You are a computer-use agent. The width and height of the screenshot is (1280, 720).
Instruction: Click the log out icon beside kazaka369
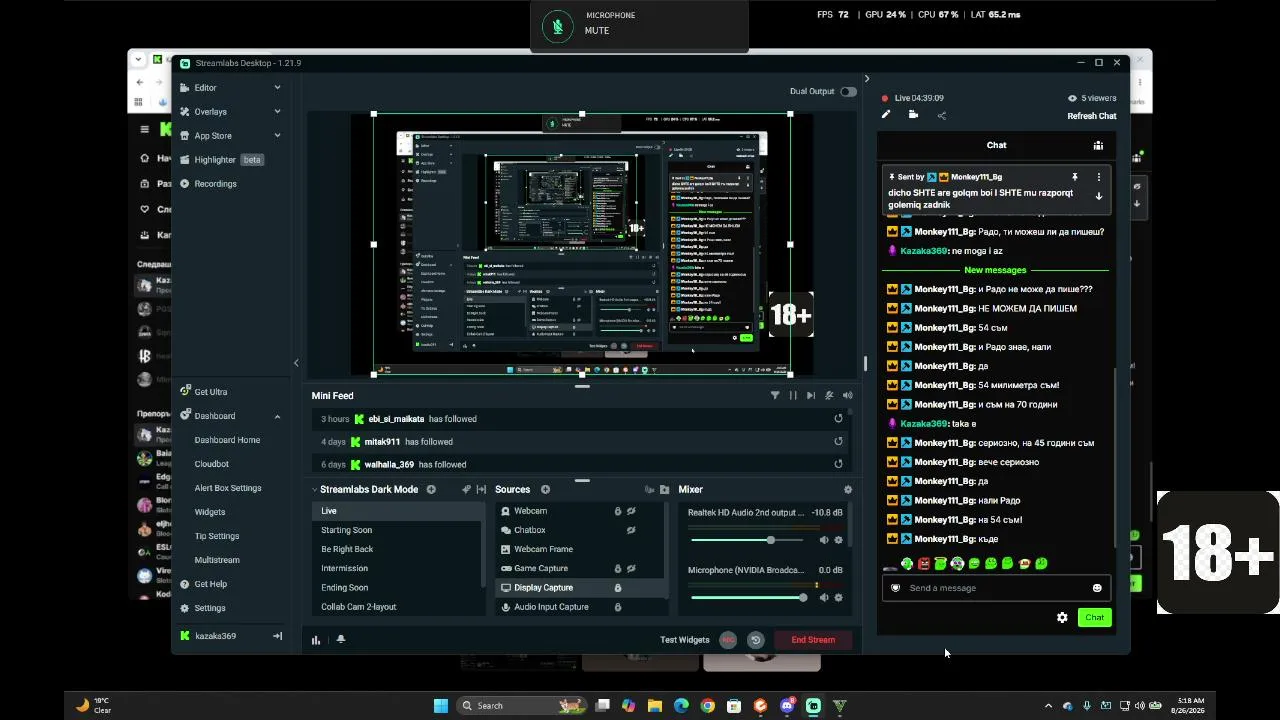point(277,636)
